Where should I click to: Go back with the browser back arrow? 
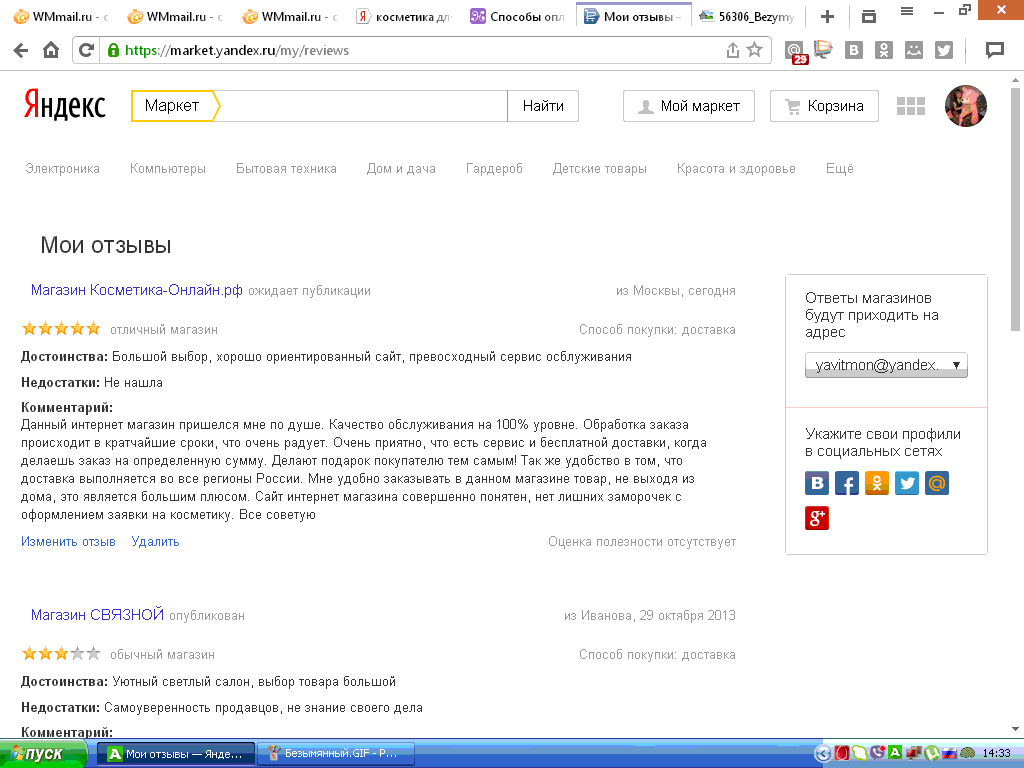point(21,50)
